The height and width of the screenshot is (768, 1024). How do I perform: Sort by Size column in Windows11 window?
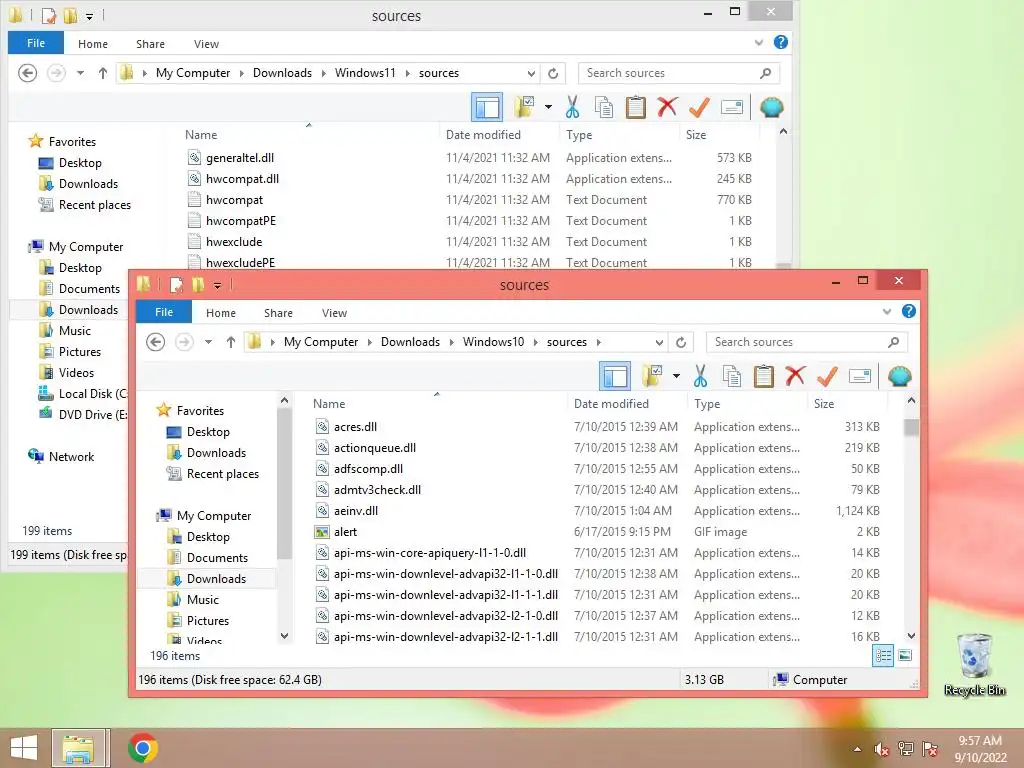(x=696, y=135)
